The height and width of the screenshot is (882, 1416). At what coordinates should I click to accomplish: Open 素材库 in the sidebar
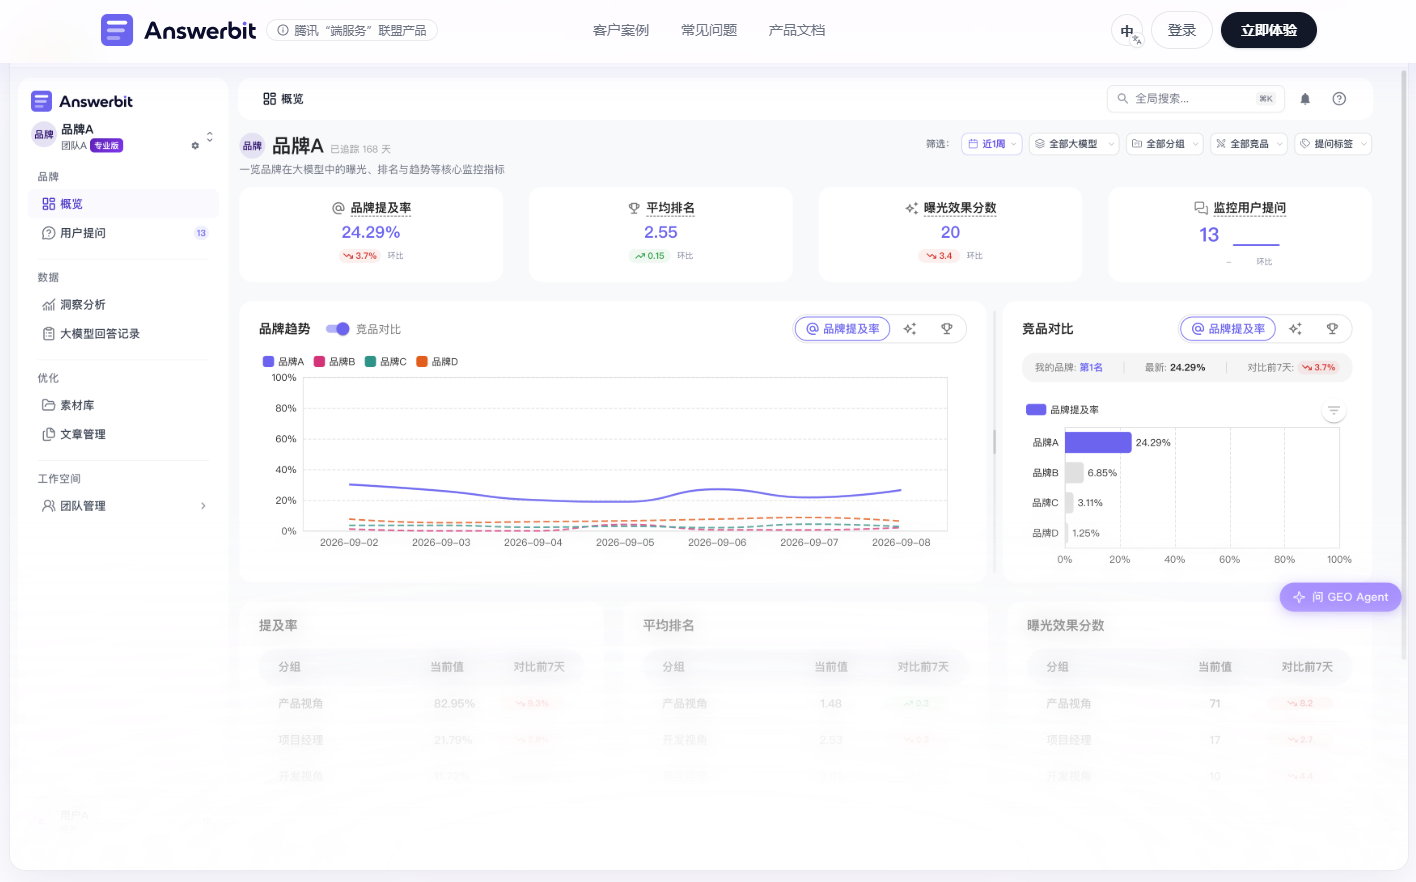pyautogui.click(x=124, y=405)
